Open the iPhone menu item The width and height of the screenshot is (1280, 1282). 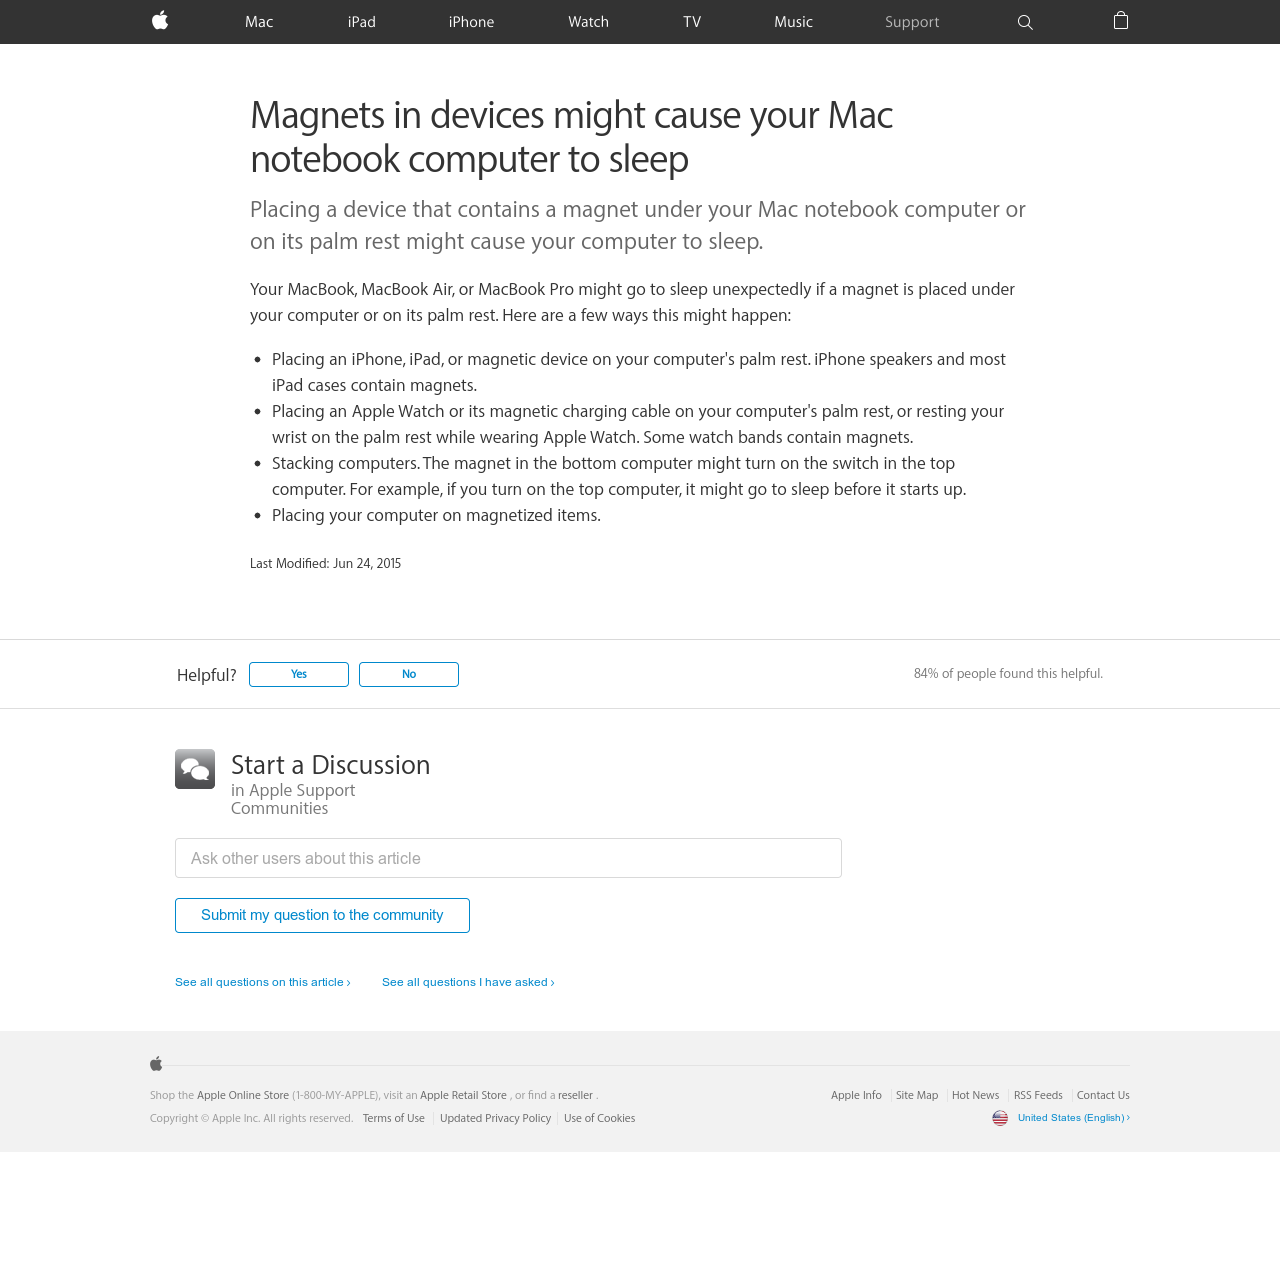tap(471, 22)
